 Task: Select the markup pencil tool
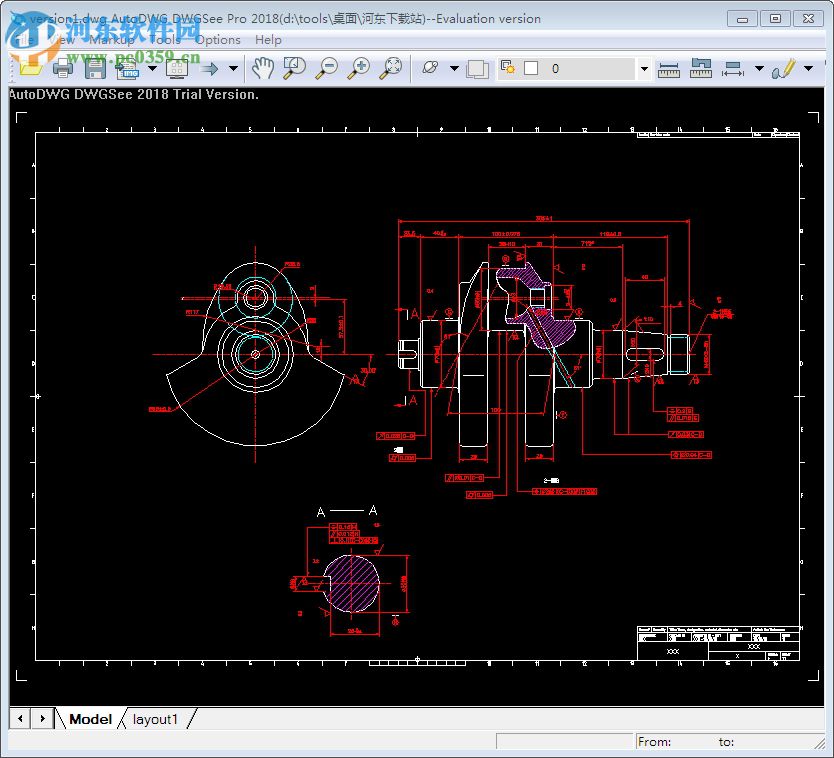pyautogui.click(x=784, y=68)
